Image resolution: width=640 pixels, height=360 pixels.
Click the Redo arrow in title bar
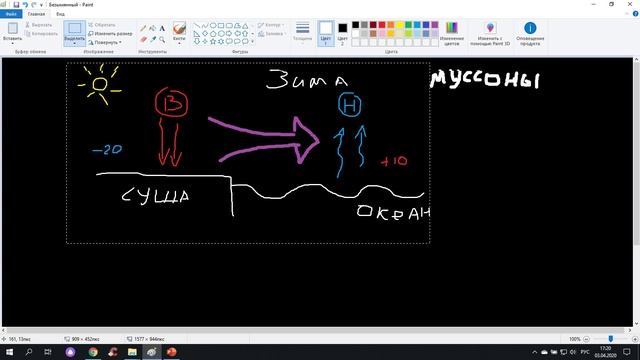click(x=34, y=4)
